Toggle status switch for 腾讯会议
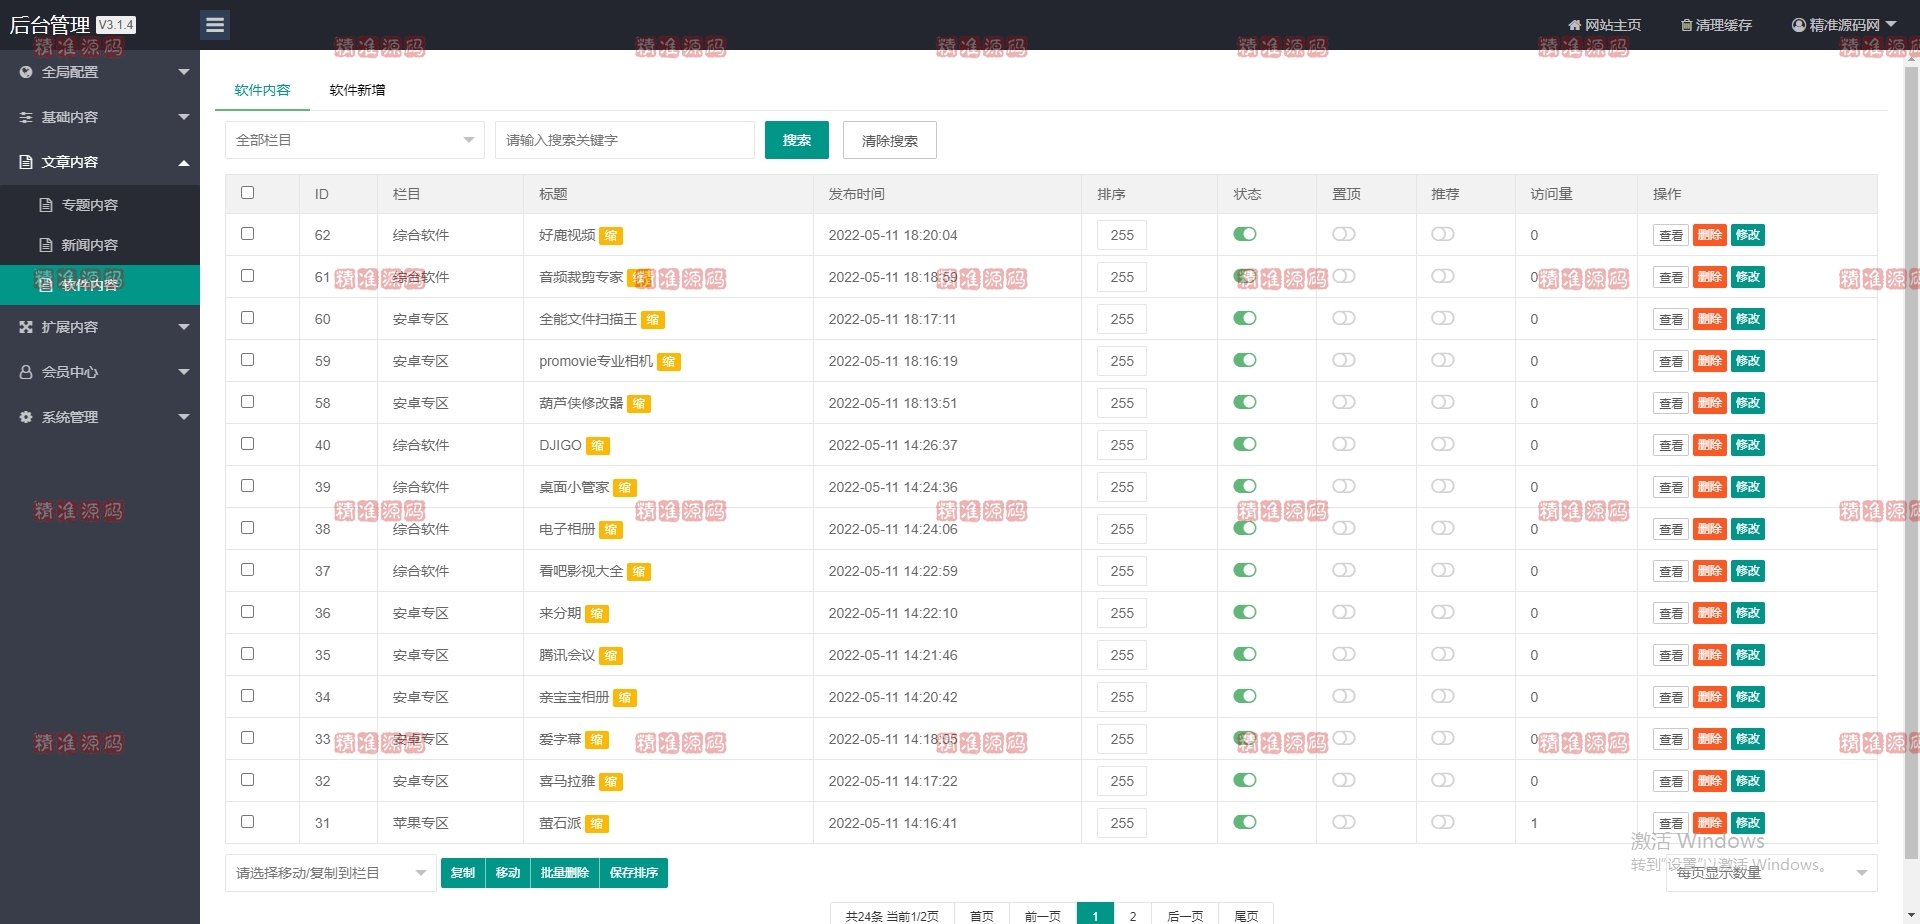This screenshot has width=1920, height=924. coord(1245,654)
